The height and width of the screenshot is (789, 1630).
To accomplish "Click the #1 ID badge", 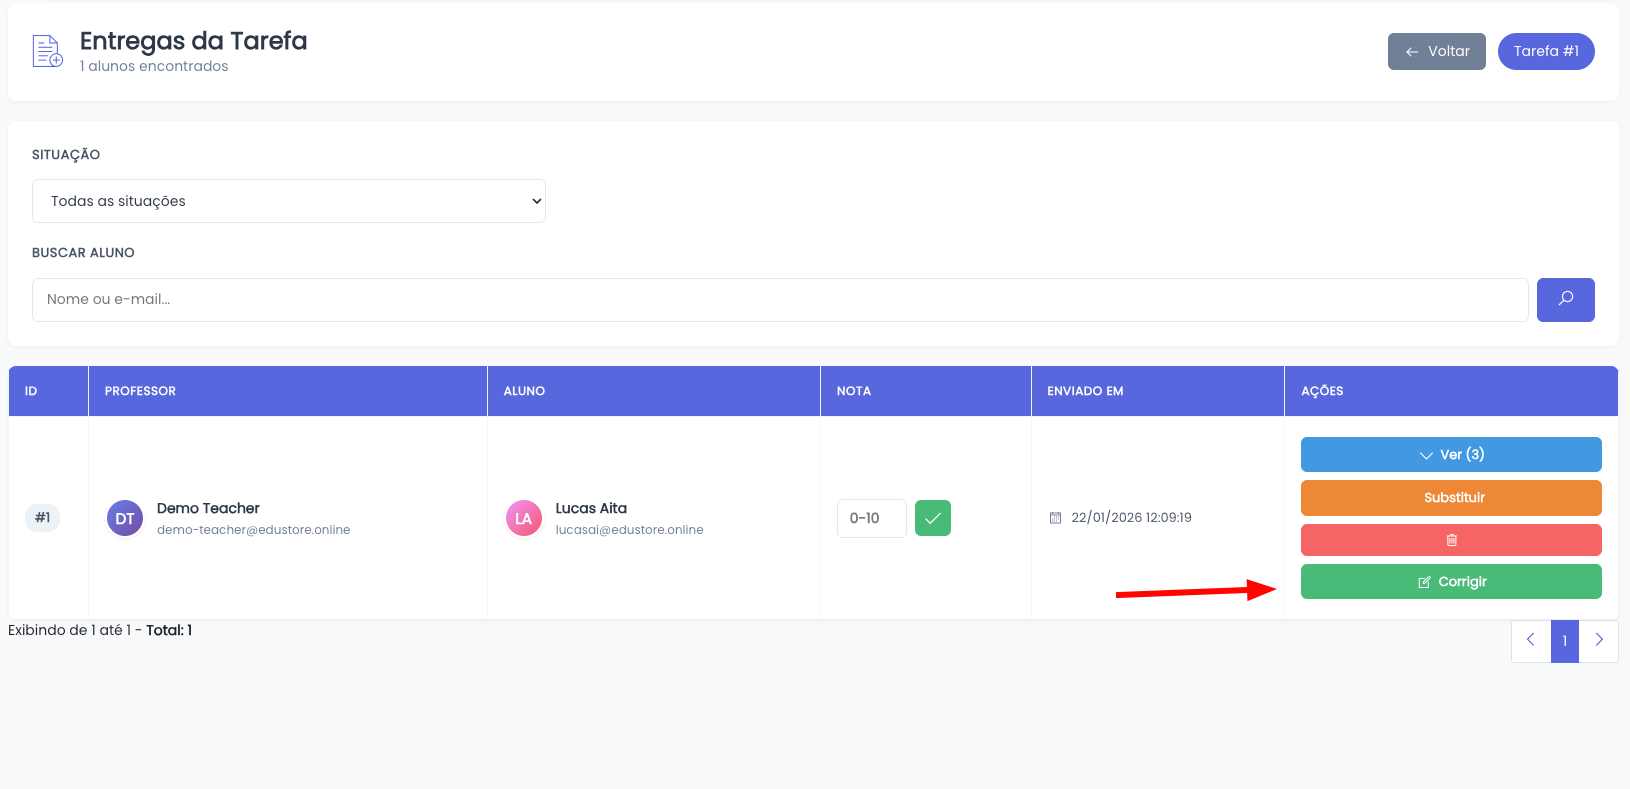I will (x=43, y=518).
